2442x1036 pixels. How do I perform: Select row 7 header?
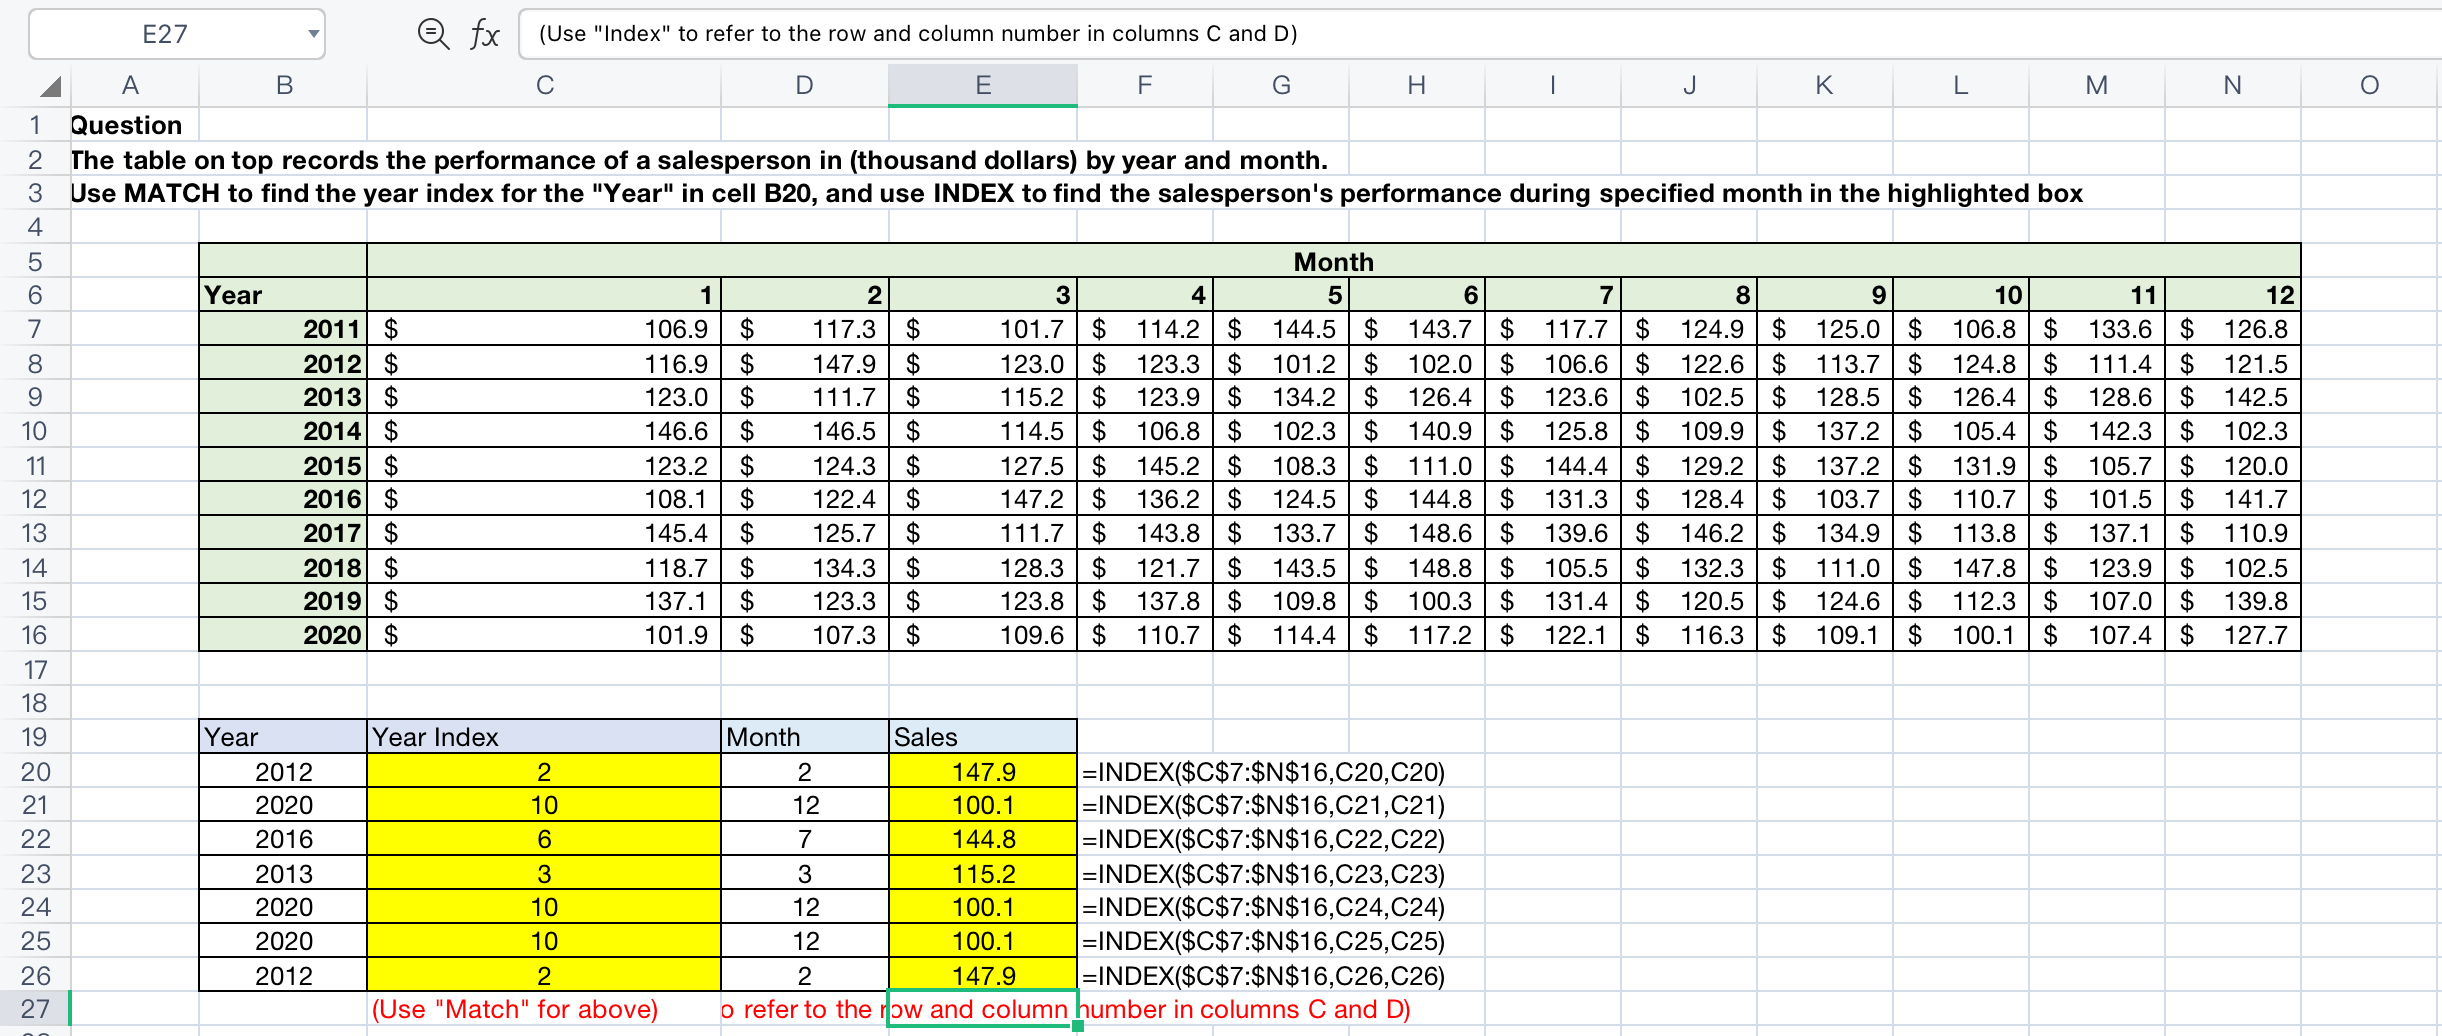[35, 329]
